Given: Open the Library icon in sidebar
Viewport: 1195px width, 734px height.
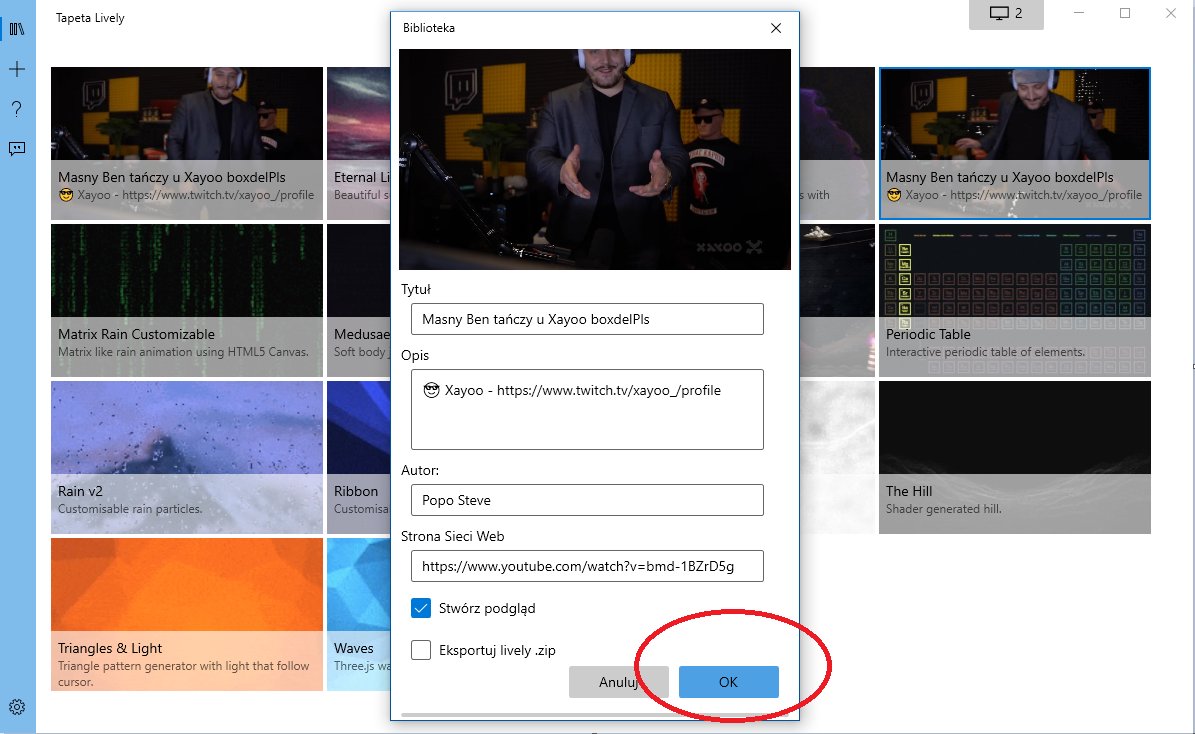Looking at the screenshot, I should [x=17, y=29].
